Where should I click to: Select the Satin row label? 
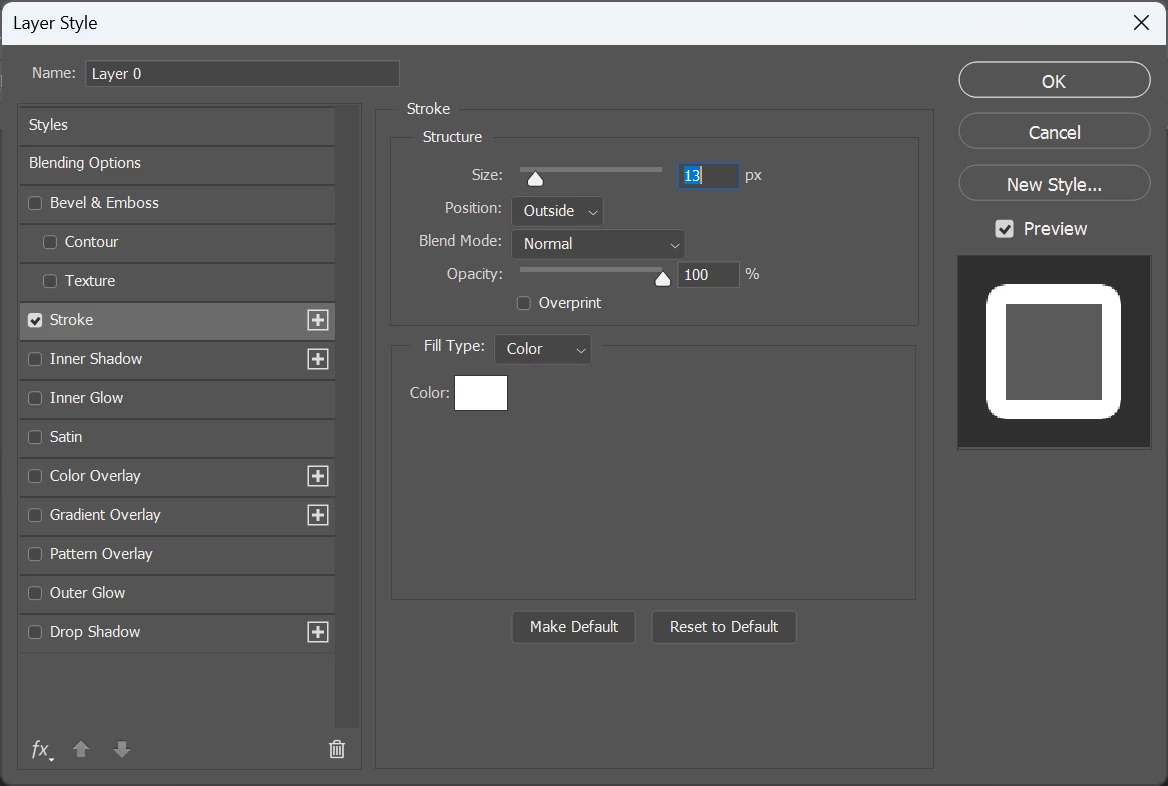pyautogui.click(x=66, y=437)
